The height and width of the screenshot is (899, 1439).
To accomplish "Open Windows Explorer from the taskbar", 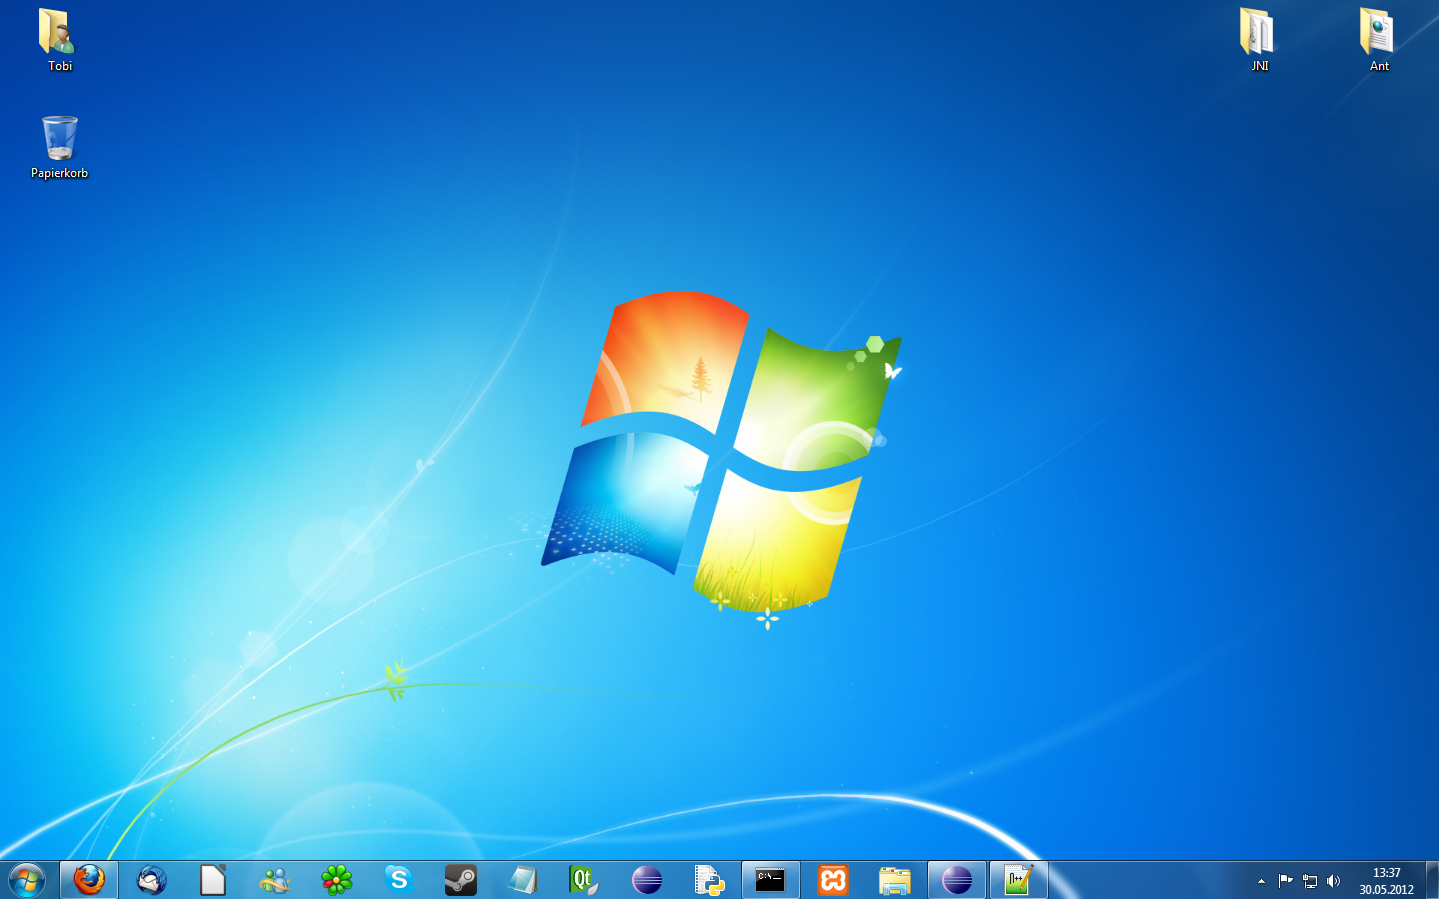I will (x=895, y=880).
